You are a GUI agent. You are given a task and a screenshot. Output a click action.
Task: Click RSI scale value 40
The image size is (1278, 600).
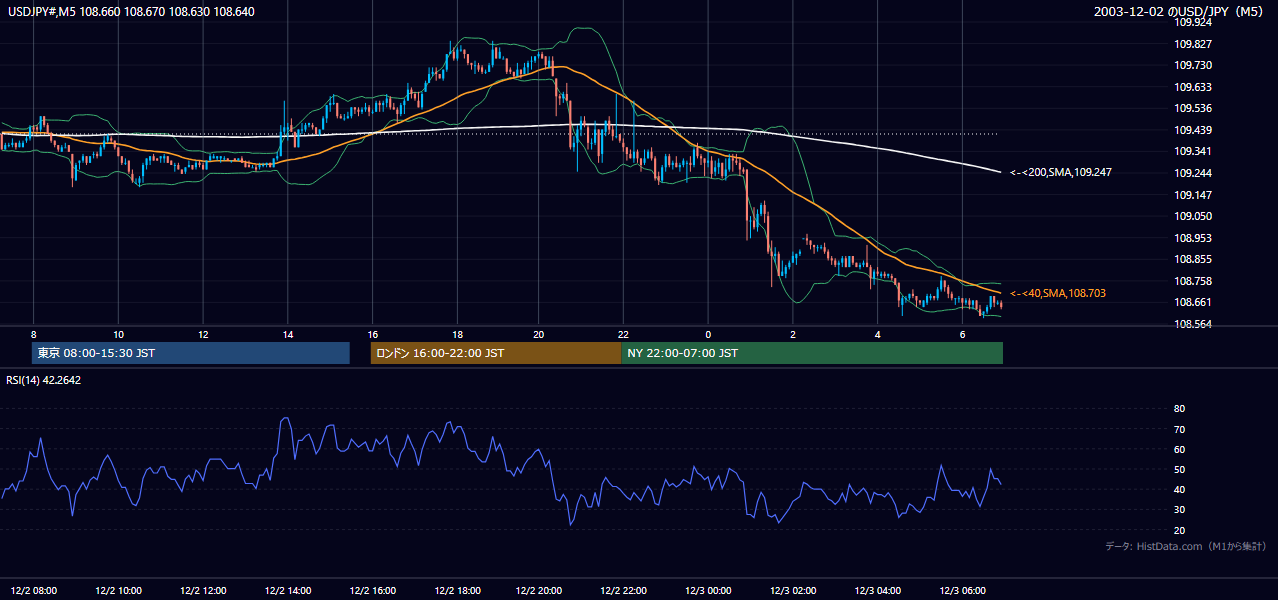tap(1180, 489)
